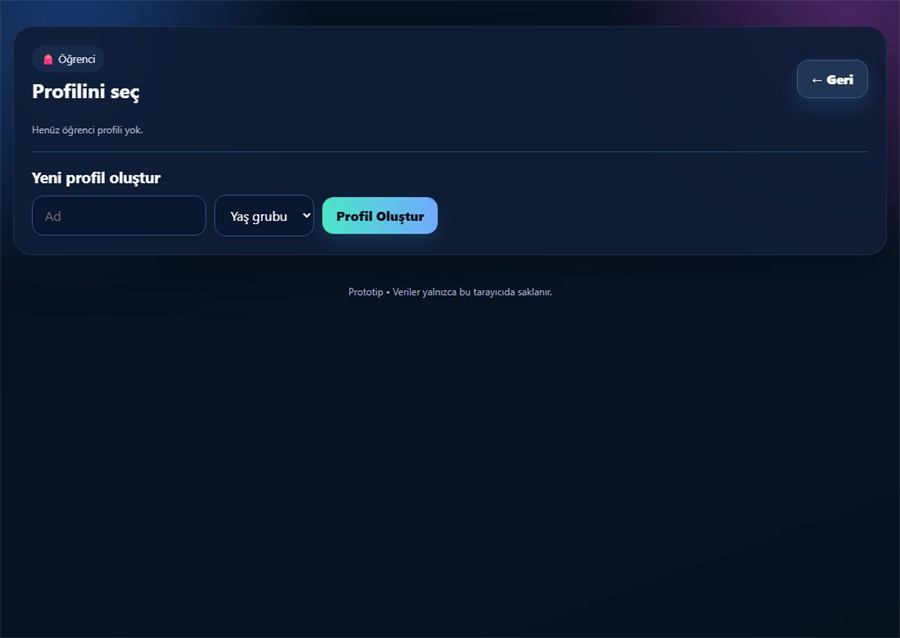Image resolution: width=900 pixels, height=638 pixels.
Task: Click the 'Yeni profil oluştur' heading
Action: point(96,178)
